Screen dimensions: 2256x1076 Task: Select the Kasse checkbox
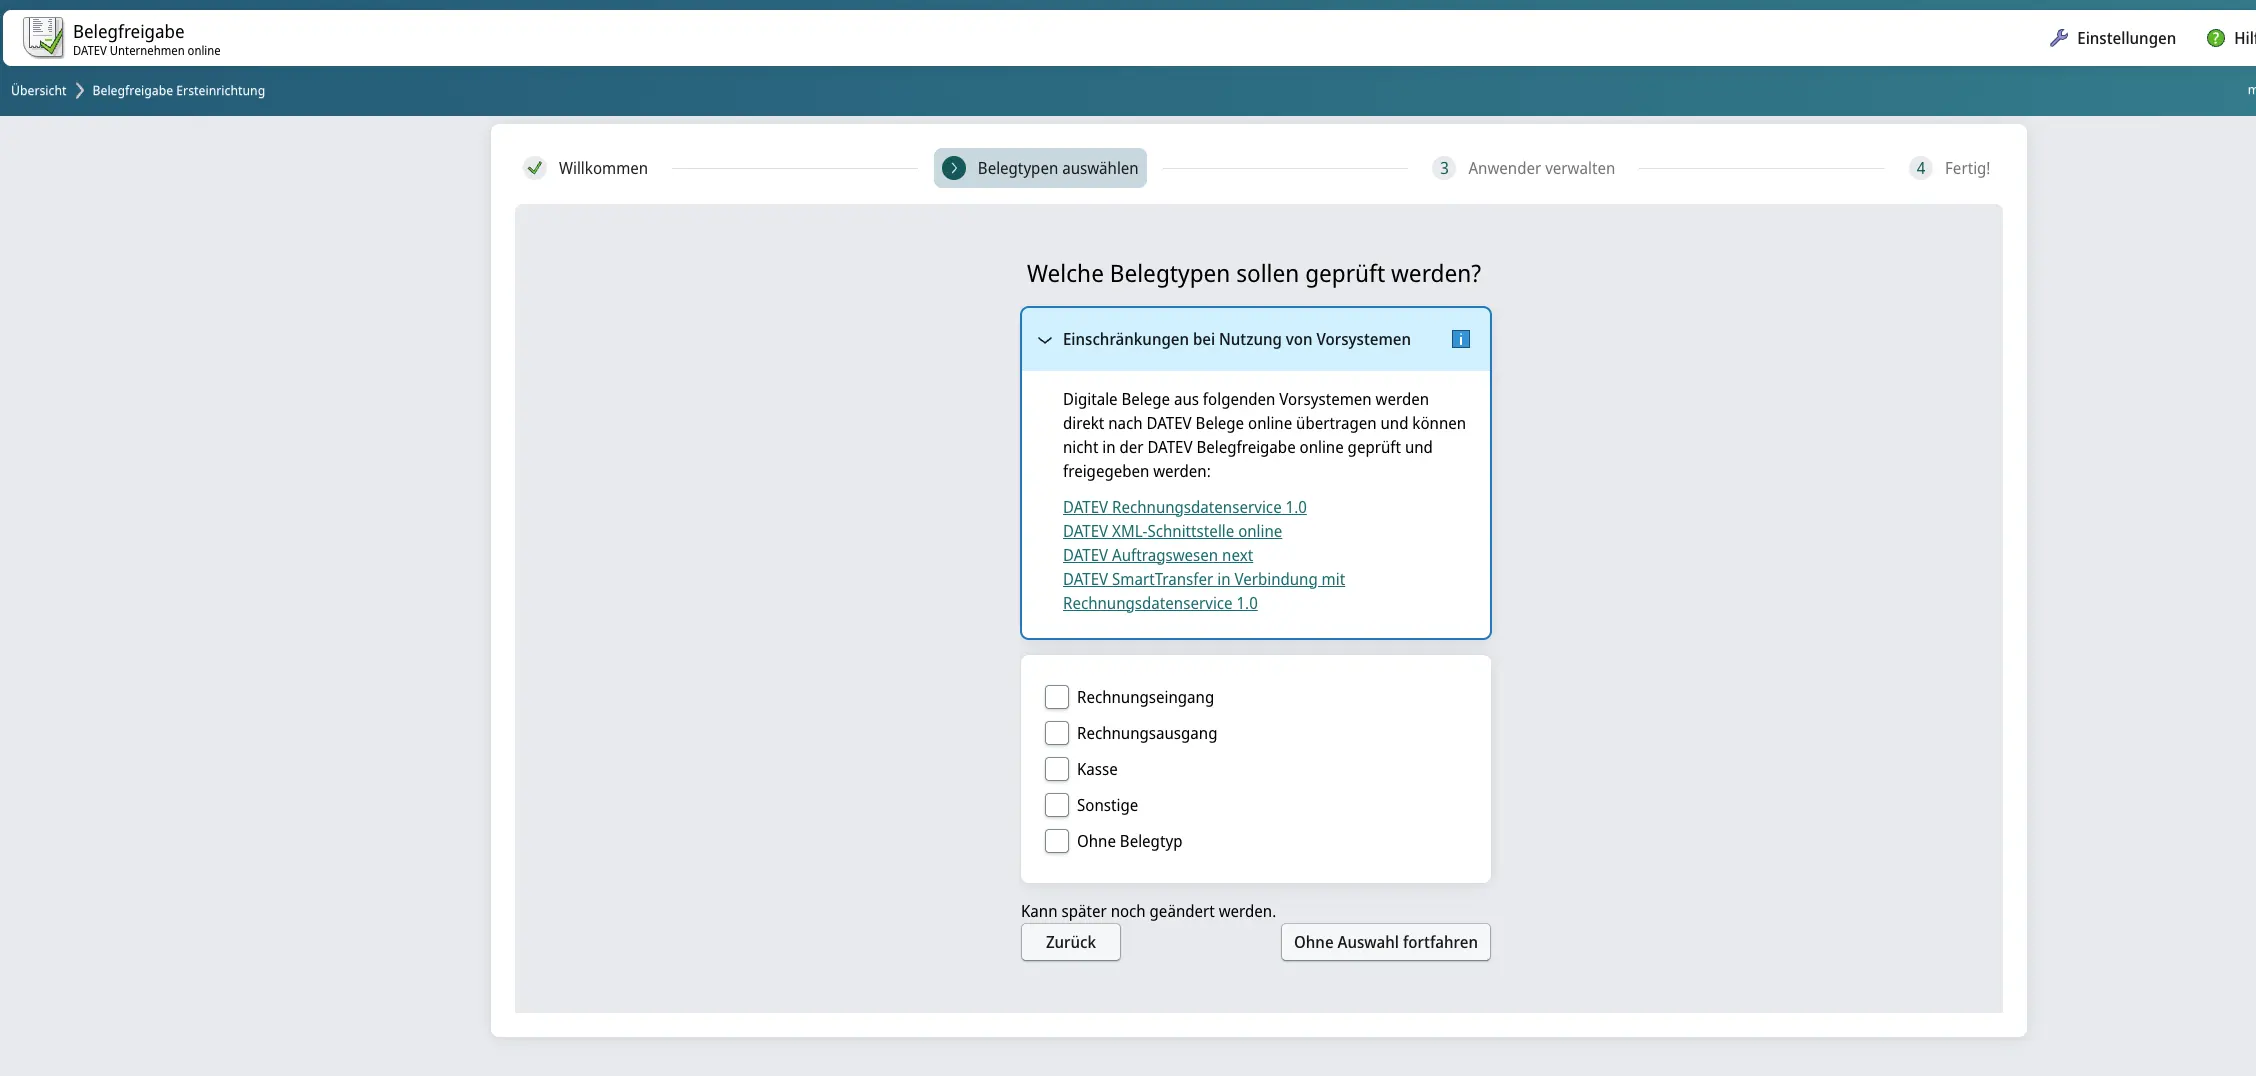click(x=1056, y=769)
